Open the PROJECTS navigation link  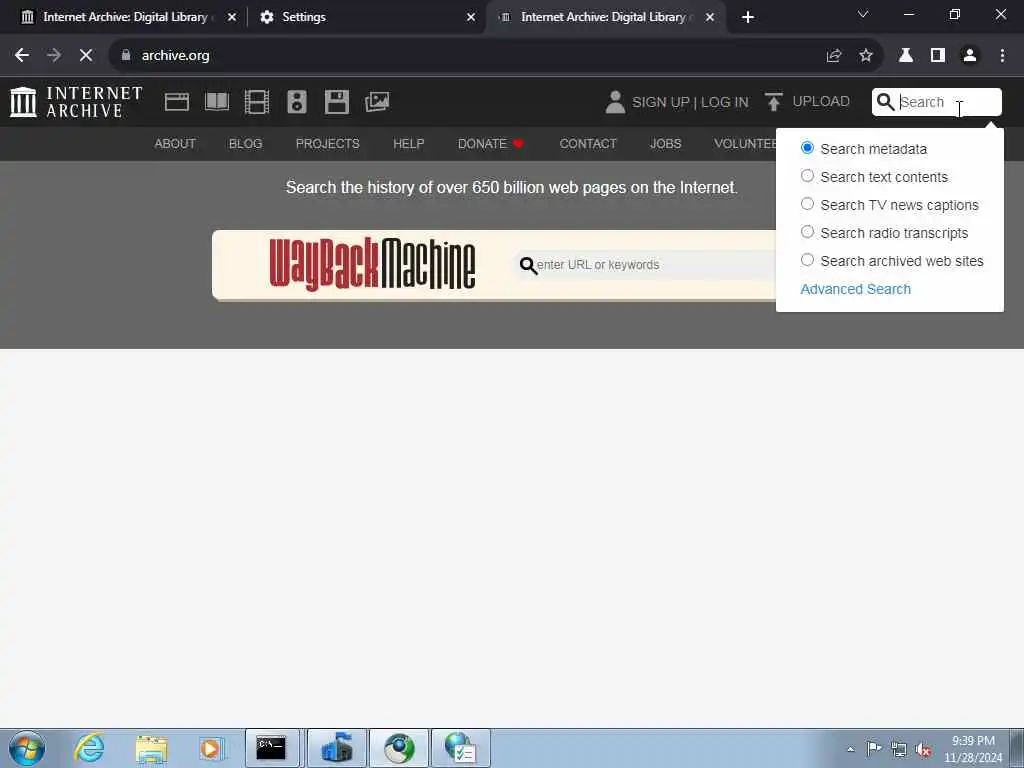pos(327,144)
